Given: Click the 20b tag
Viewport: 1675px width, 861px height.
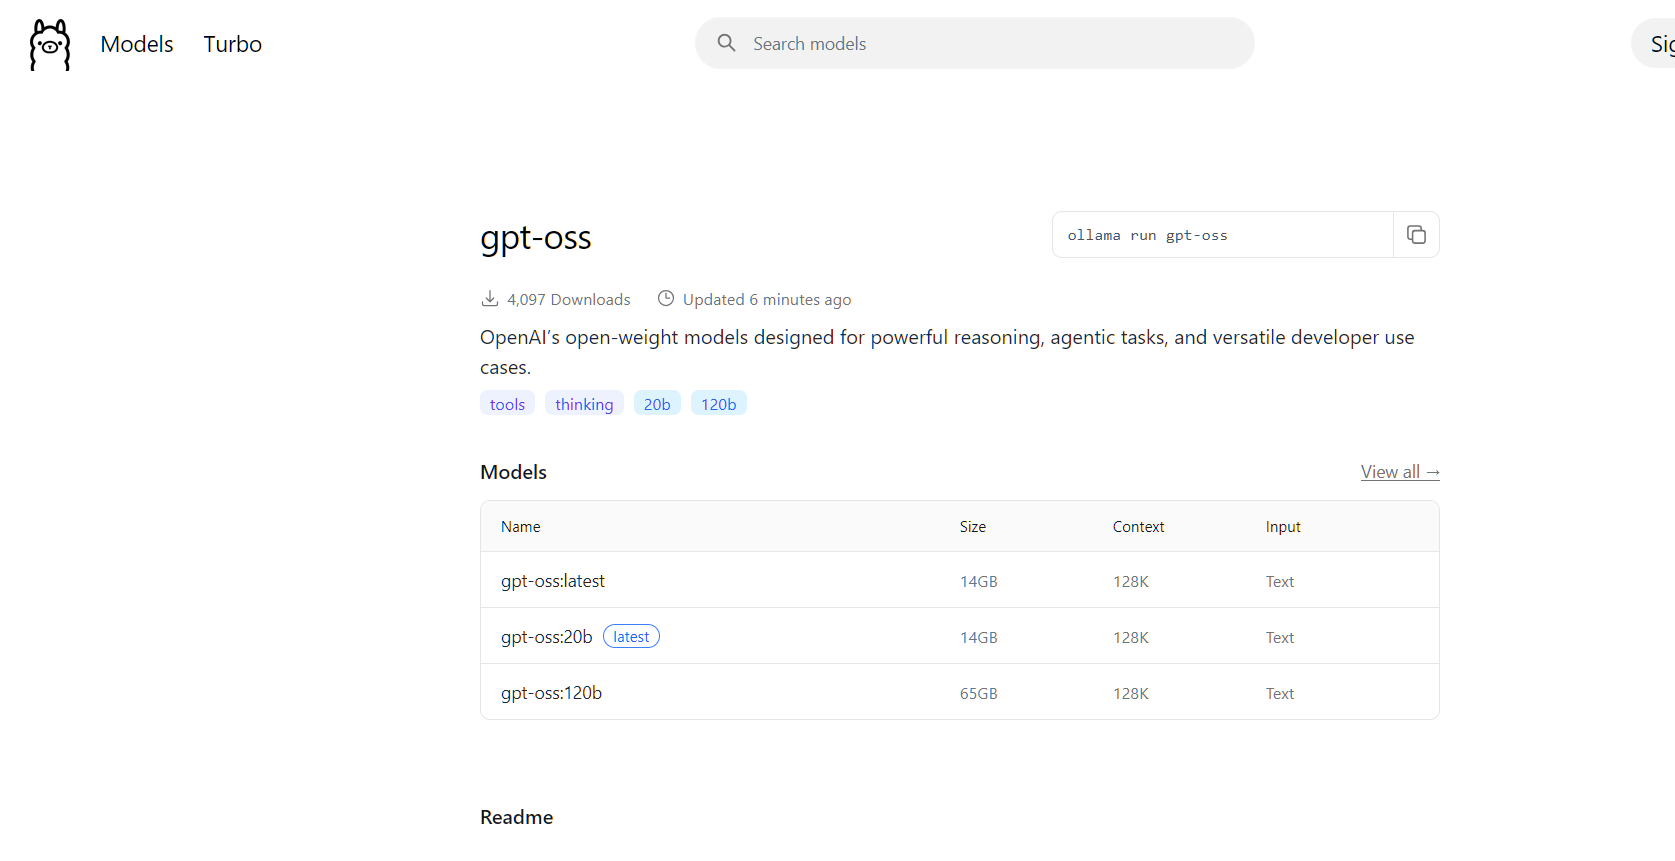Looking at the screenshot, I should click(x=657, y=404).
